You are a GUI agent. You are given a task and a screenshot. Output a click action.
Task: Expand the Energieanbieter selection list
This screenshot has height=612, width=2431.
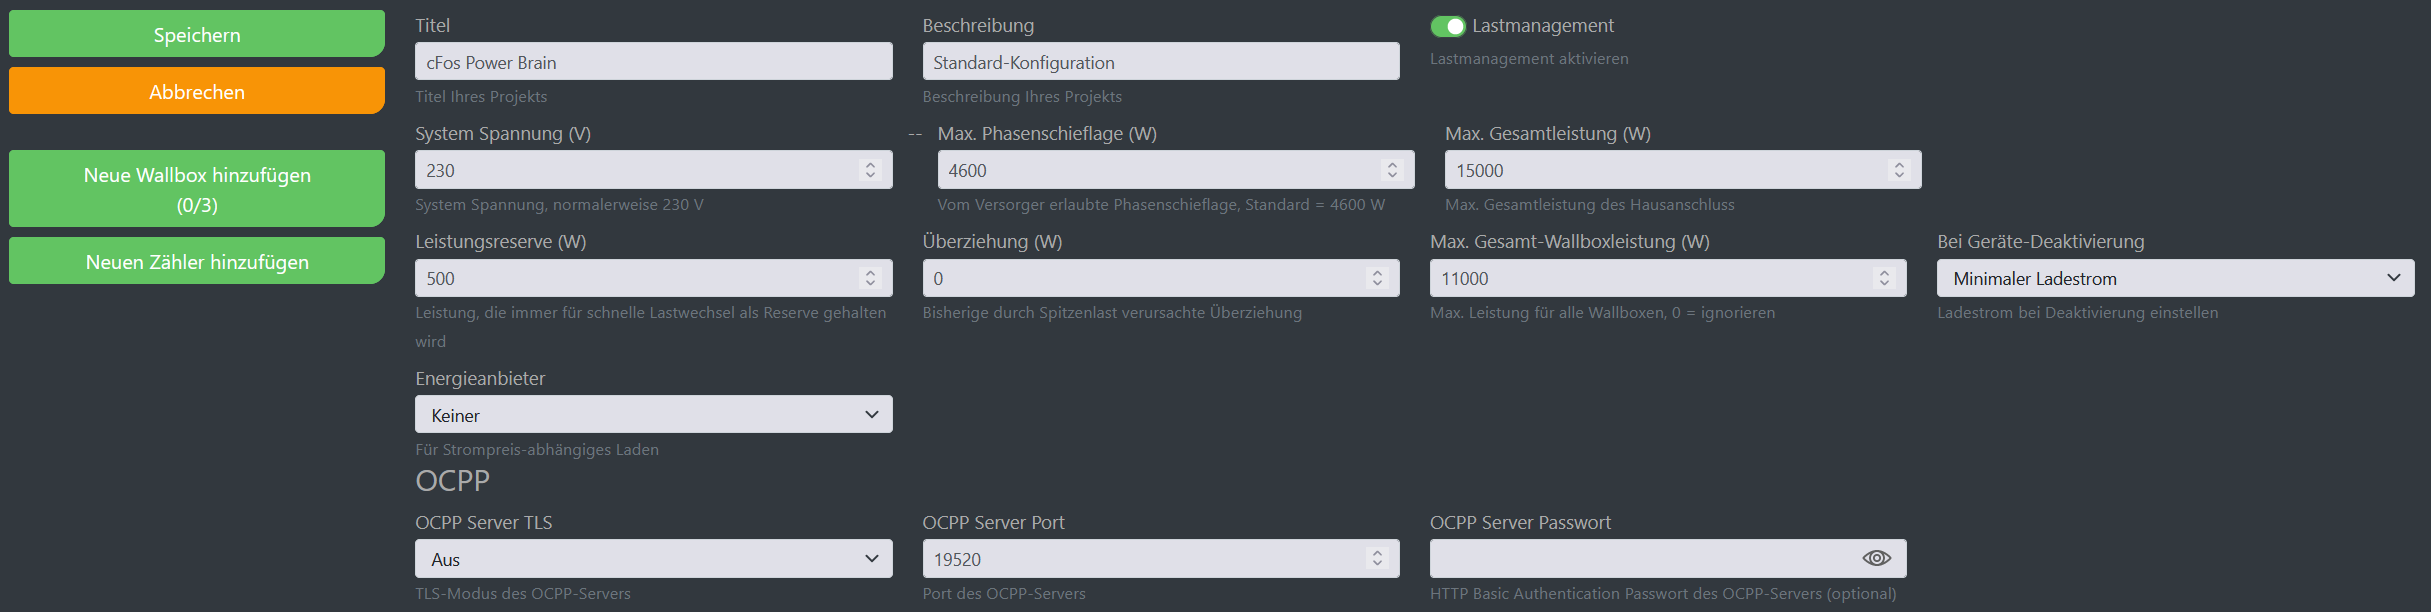pos(653,413)
